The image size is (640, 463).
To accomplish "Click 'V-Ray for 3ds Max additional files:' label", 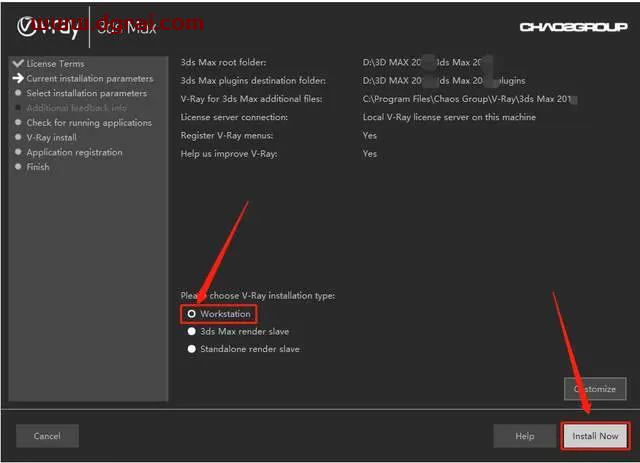I will [x=251, y=99].
